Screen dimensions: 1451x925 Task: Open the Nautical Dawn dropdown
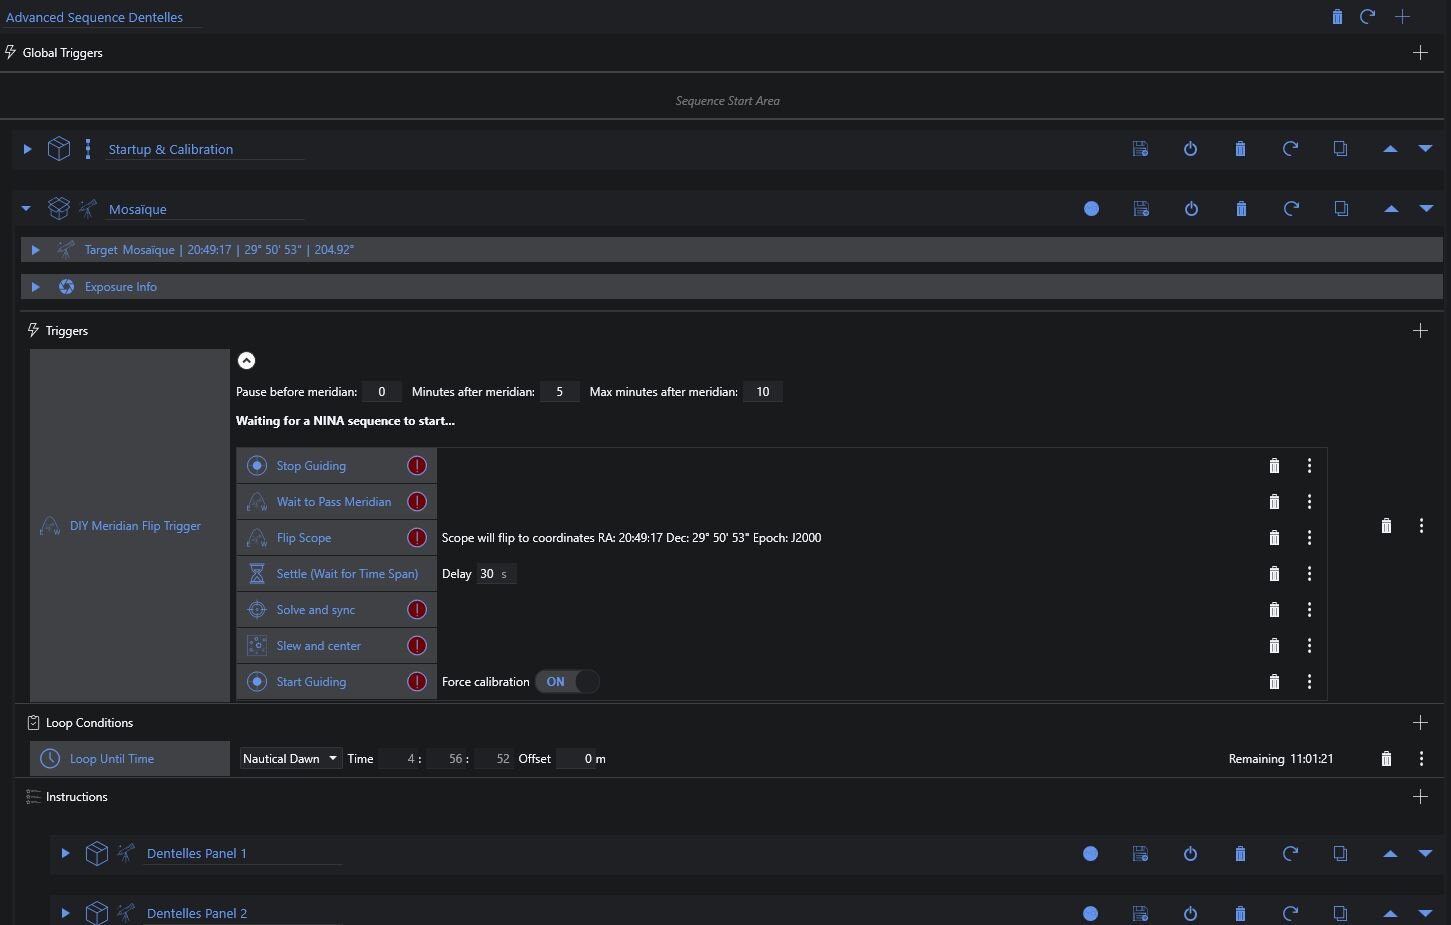point(290,759)
